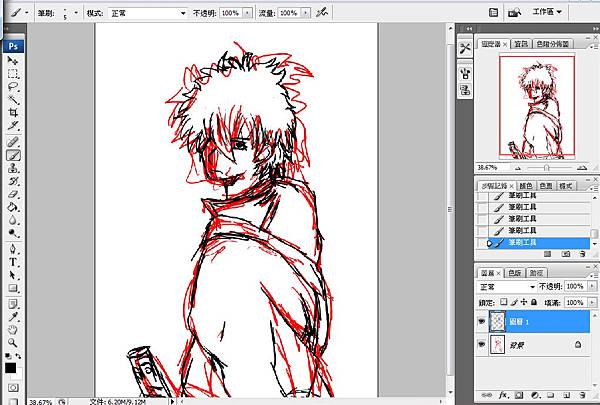The height and width of the screenshot is (405, 600).
Task: Open brush opacity slider arrow
Action: click(x=248, y=13)
